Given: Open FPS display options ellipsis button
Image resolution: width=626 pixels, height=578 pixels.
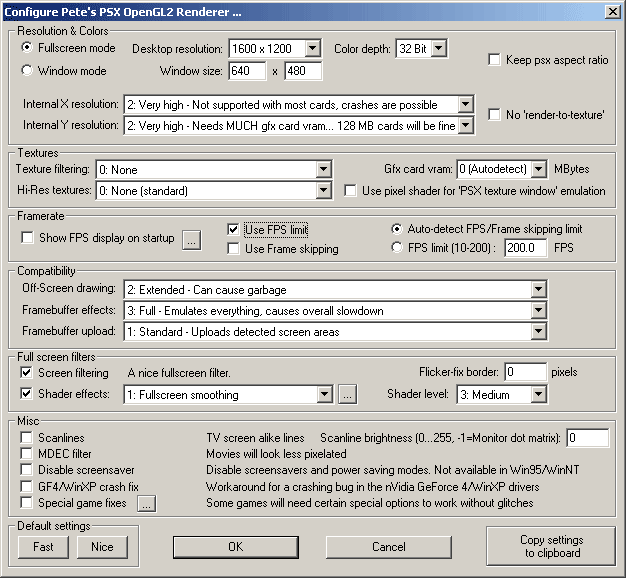Looking at the screenshot, I should (192, 240).
